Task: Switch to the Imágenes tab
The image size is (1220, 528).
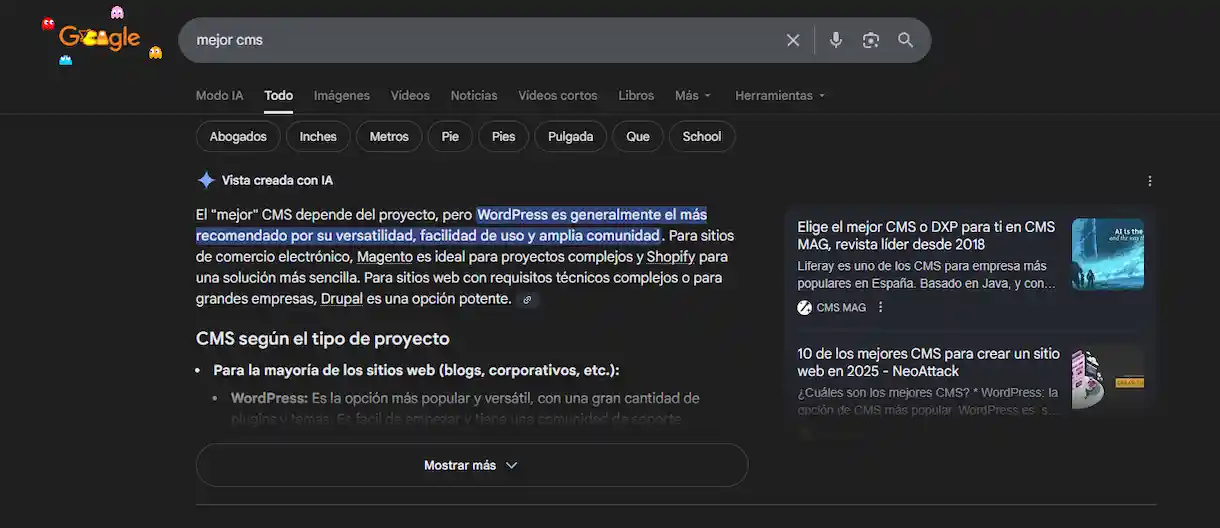Action: point(341,96)
